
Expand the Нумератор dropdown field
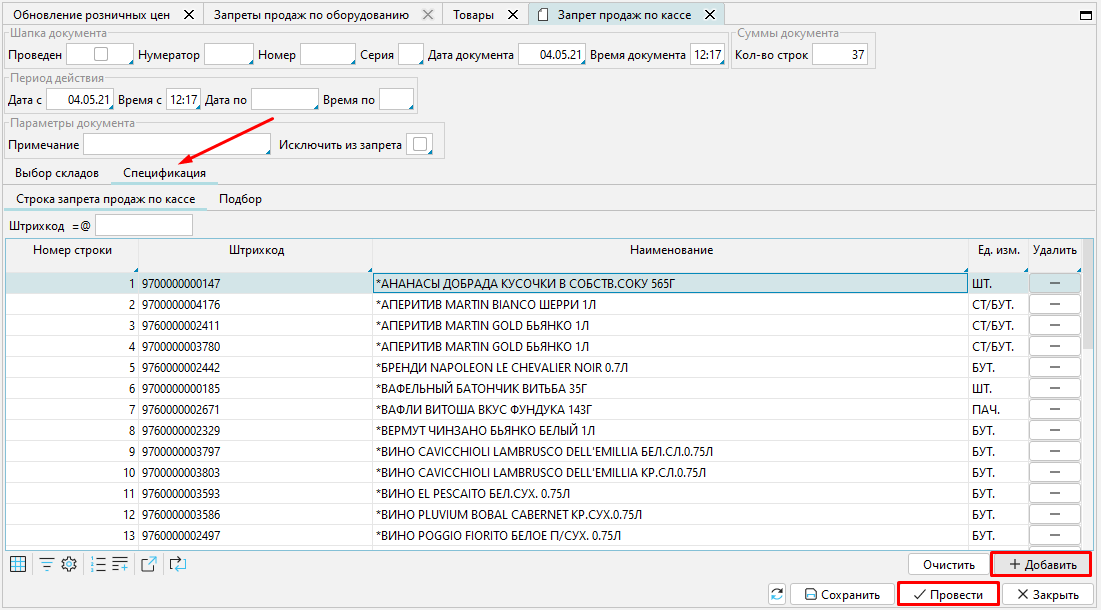pos(228,54)
